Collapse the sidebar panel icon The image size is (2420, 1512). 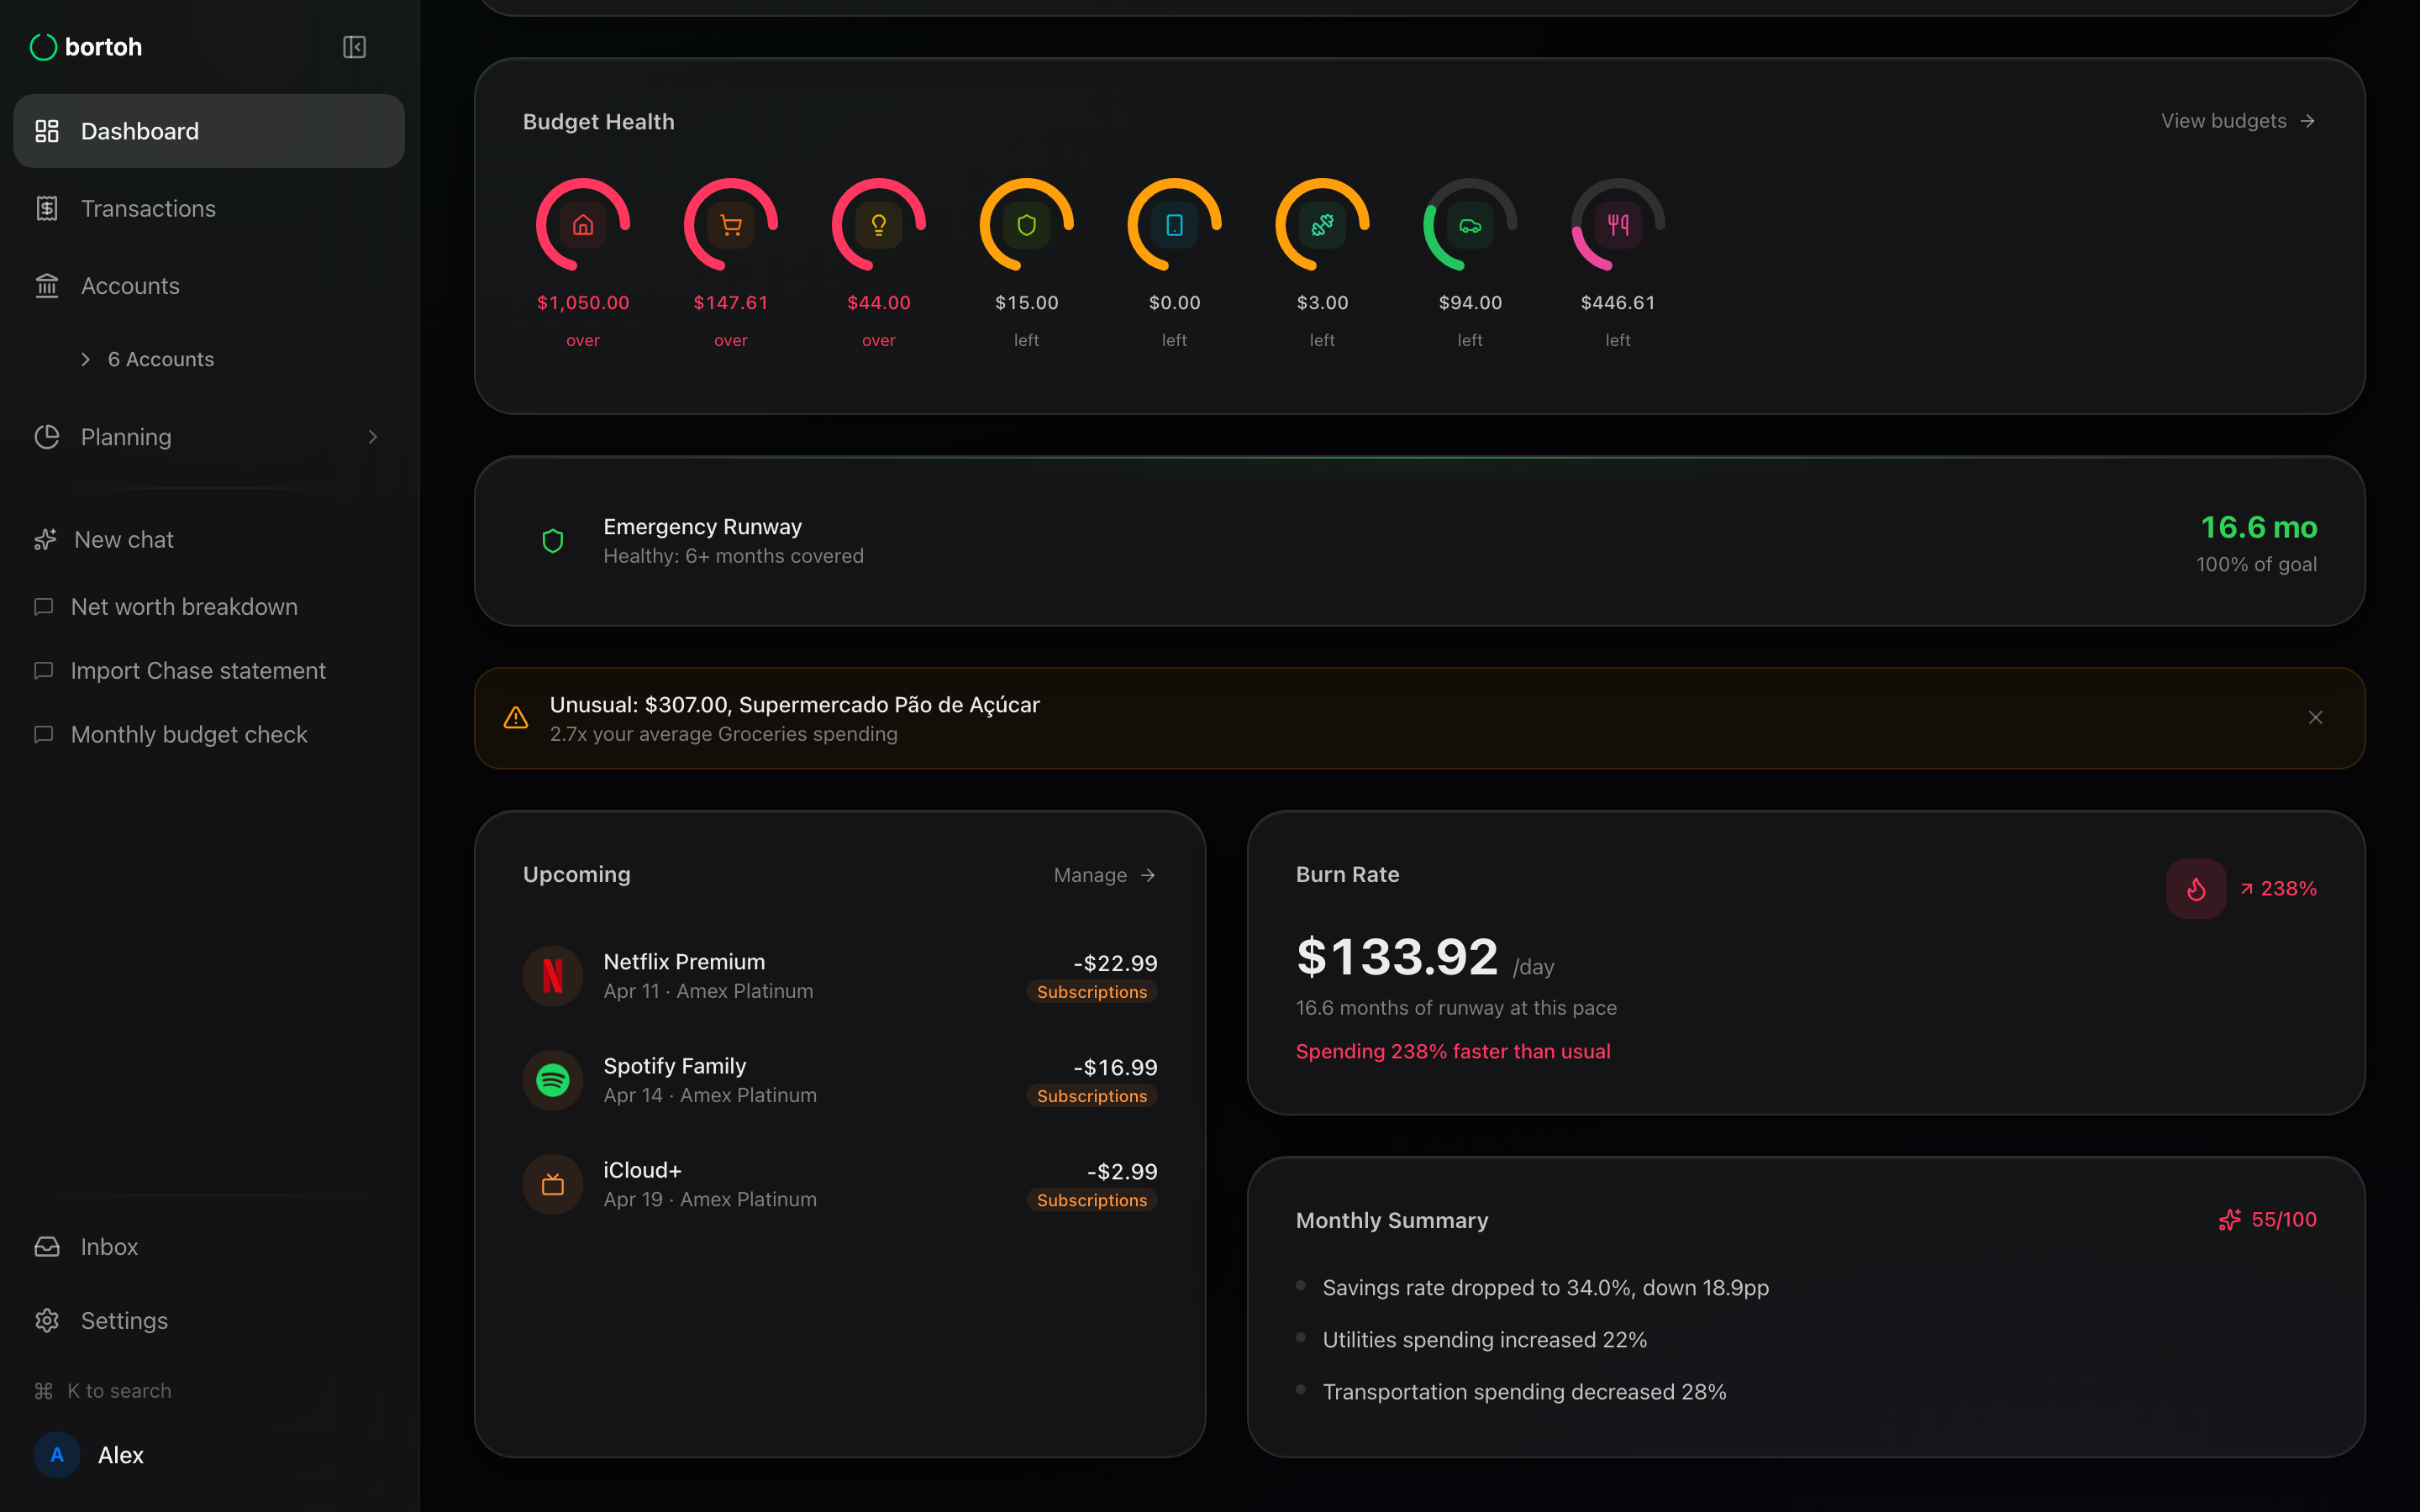click(354, 47)
